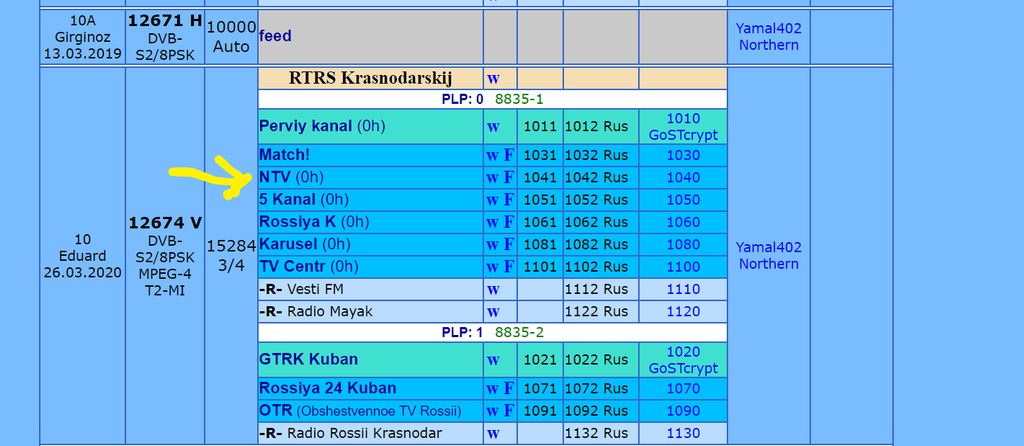Select the PLP: 0 8835-1 row

pyautogui.click(x=492, y=99)
